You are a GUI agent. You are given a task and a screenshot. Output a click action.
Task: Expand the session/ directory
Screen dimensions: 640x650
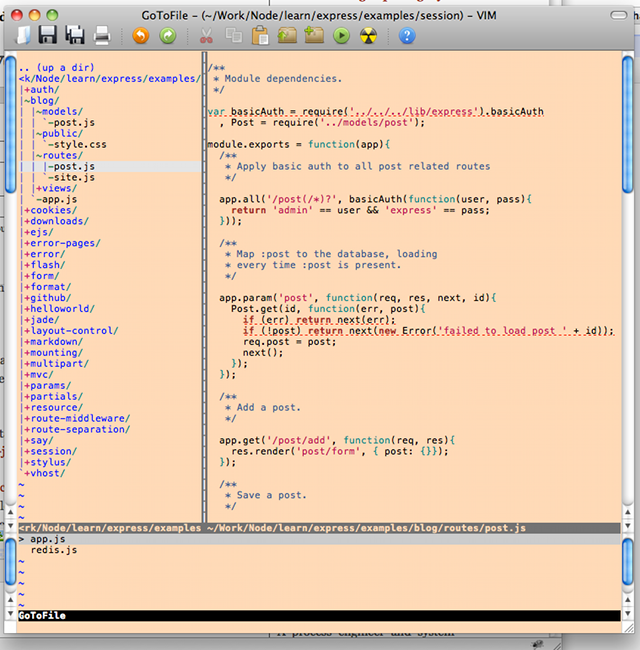click(x=49, y=451)
